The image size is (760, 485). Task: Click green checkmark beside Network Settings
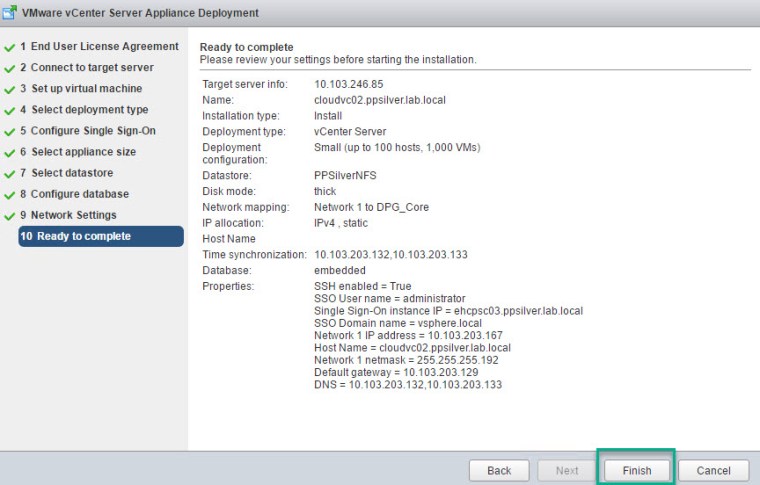tap(10, 216)
